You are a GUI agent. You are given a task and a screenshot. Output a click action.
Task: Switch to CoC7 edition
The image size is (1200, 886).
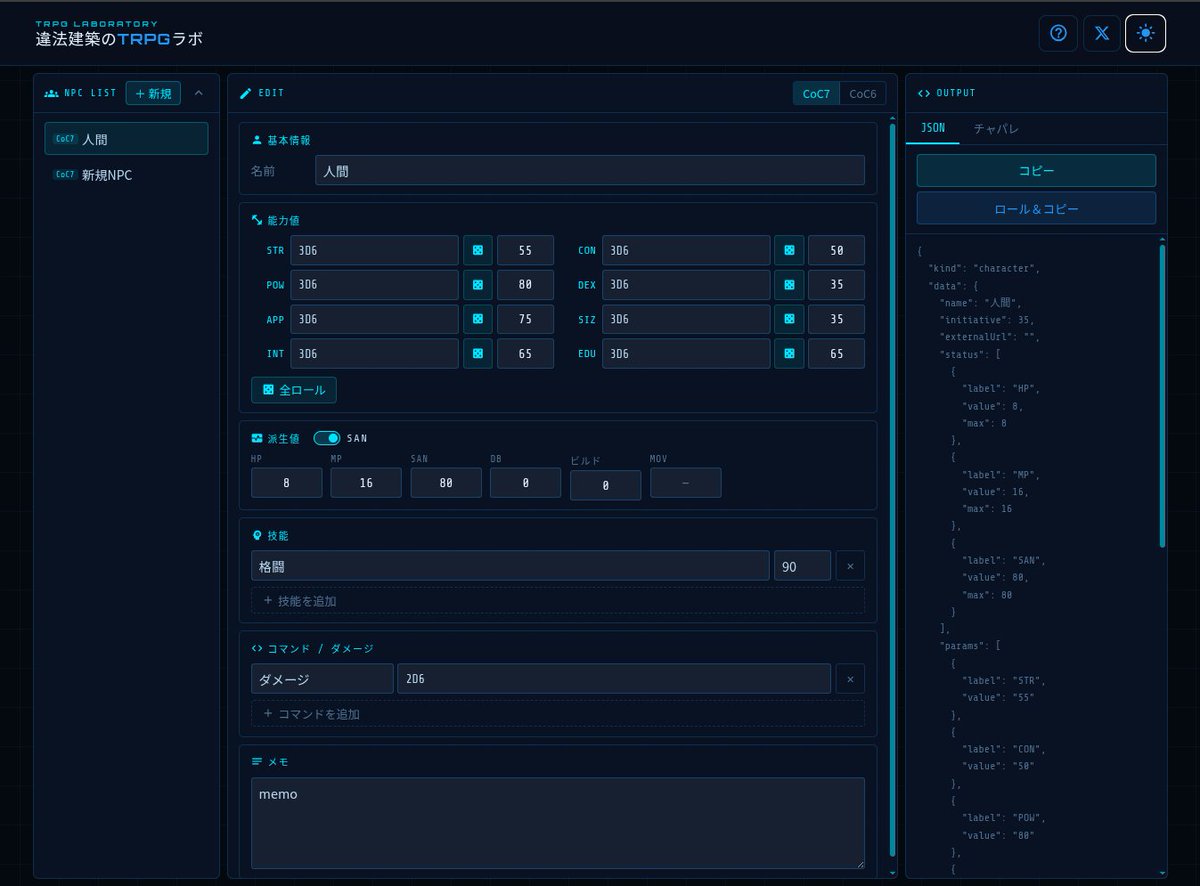pos(816,94)
